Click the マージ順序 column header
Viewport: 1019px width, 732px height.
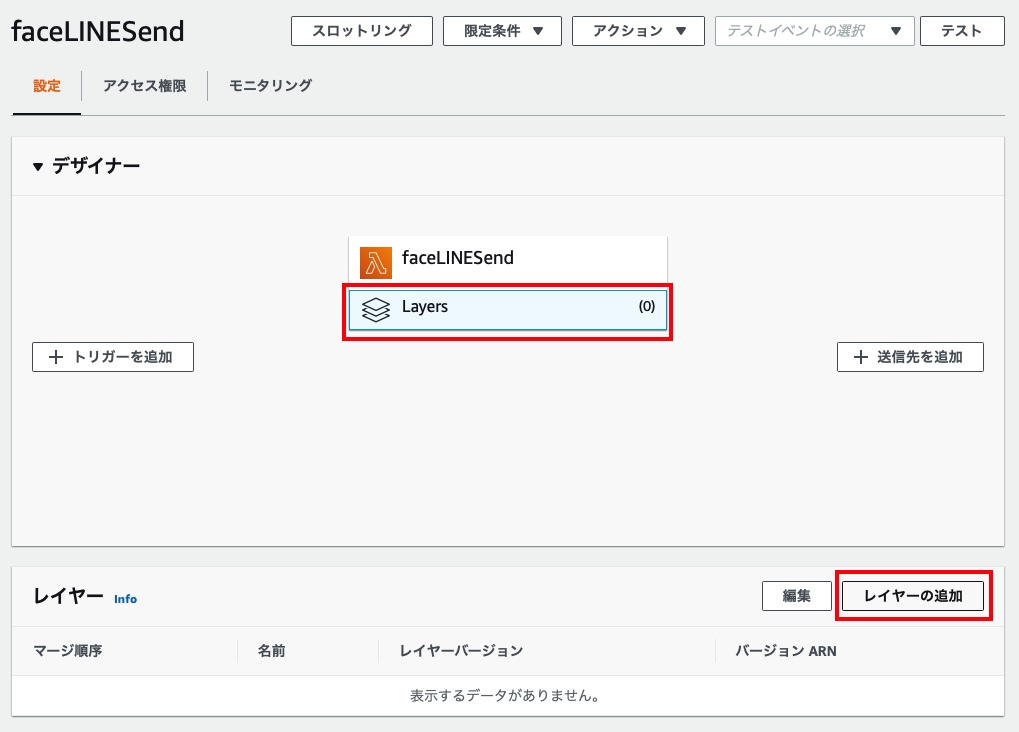click(x=68, y=651)
